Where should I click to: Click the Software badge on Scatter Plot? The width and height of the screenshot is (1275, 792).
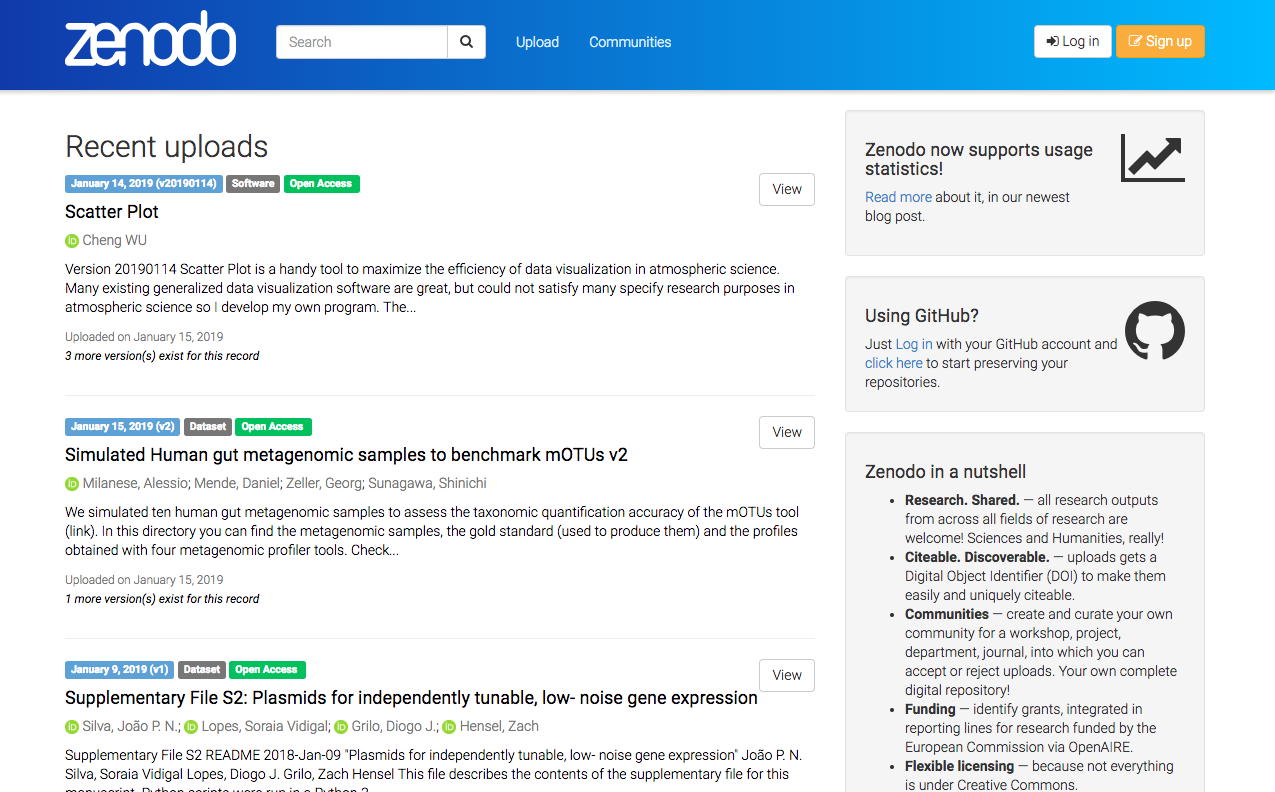pyautogui.click(x=253, y=184)
